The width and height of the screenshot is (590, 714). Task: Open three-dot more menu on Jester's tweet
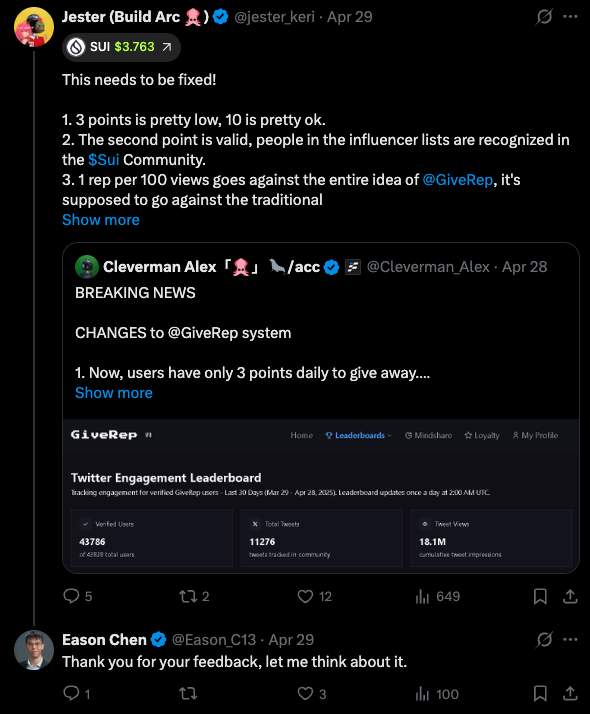click(x=570, y=17)
